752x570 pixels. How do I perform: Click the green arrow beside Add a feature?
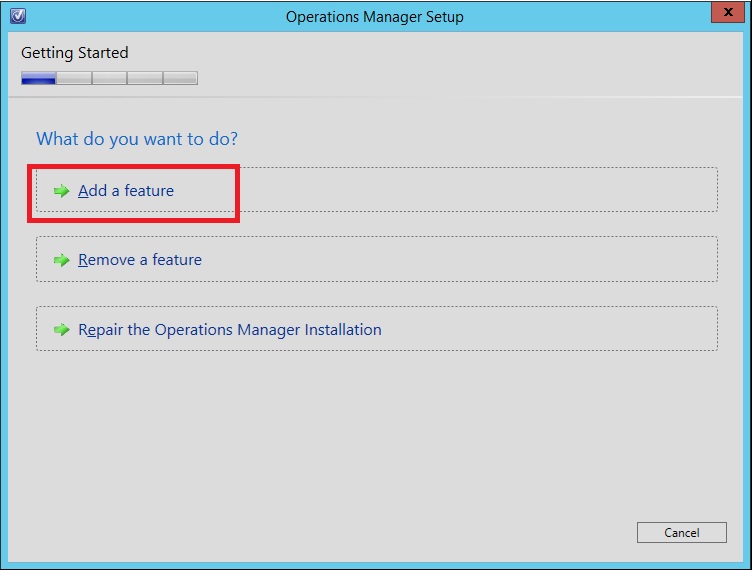61,191
